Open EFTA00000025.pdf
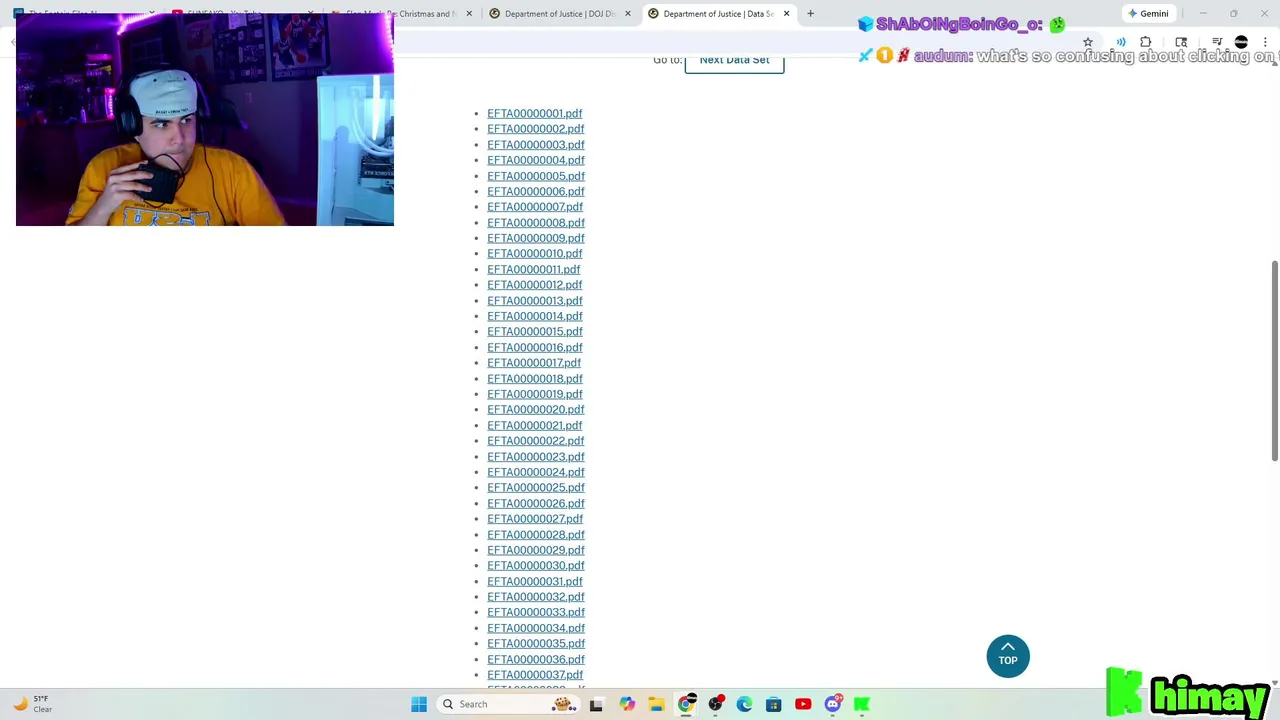Viewport: 1280px width, 720px height. point(535,488)
